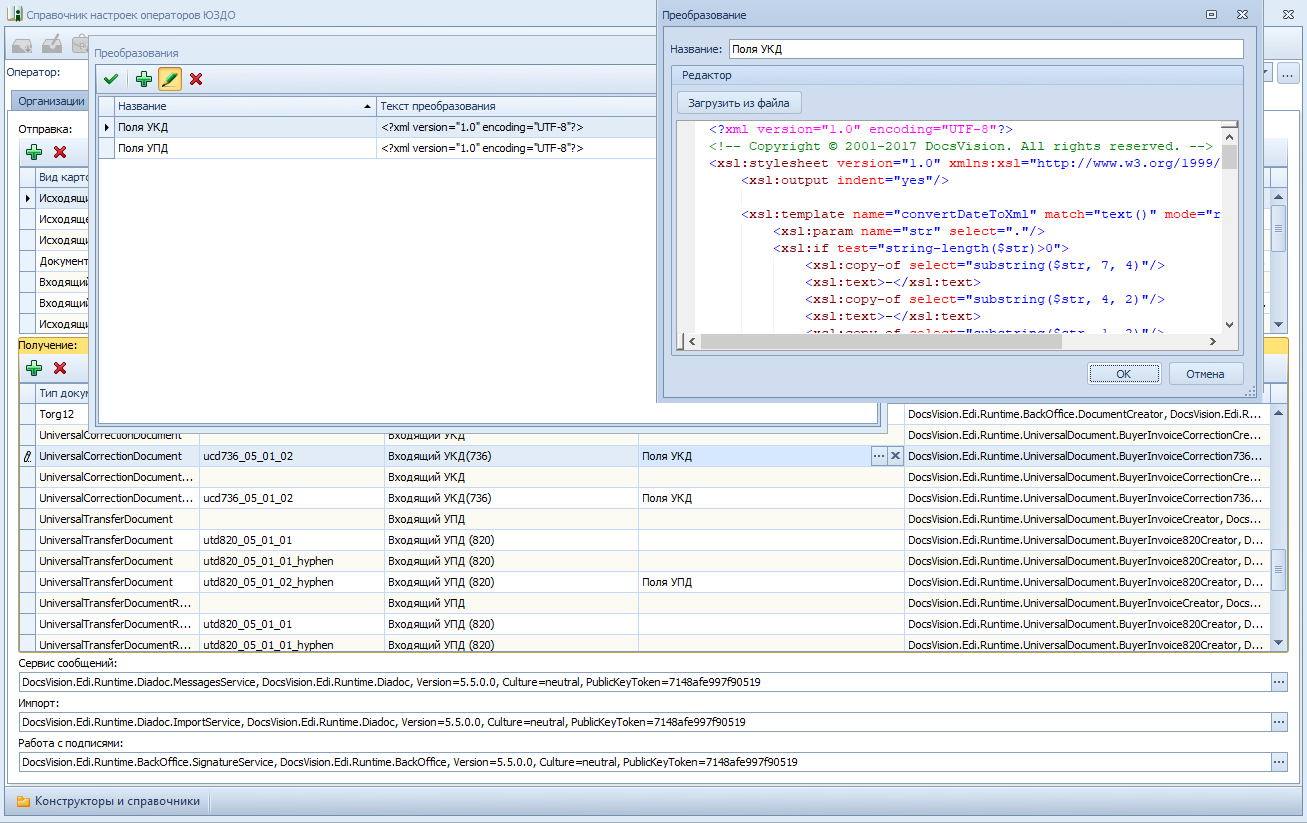1307x823 pixels.
Task: Click second gray toolbar icon with pencil
Action: pos(52,45)
